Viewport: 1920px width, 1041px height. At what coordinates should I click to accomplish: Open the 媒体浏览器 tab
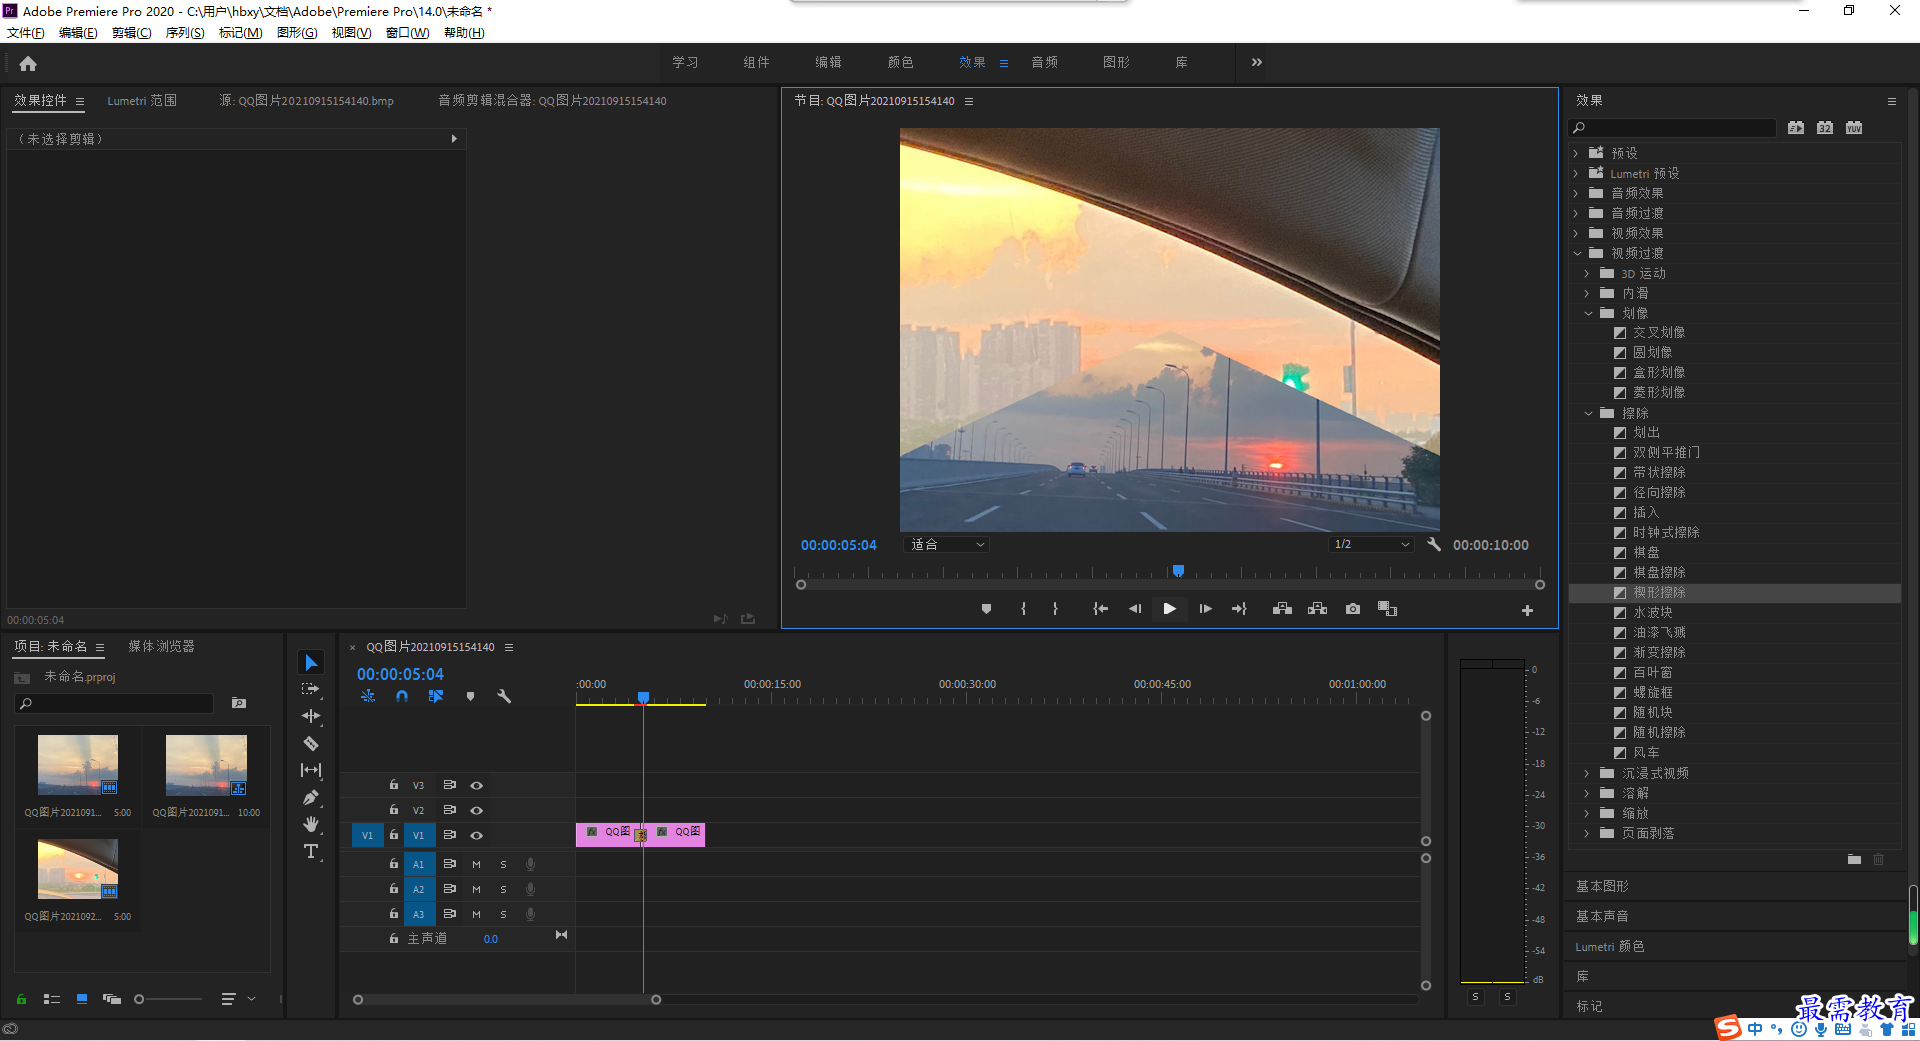point(161,647)
